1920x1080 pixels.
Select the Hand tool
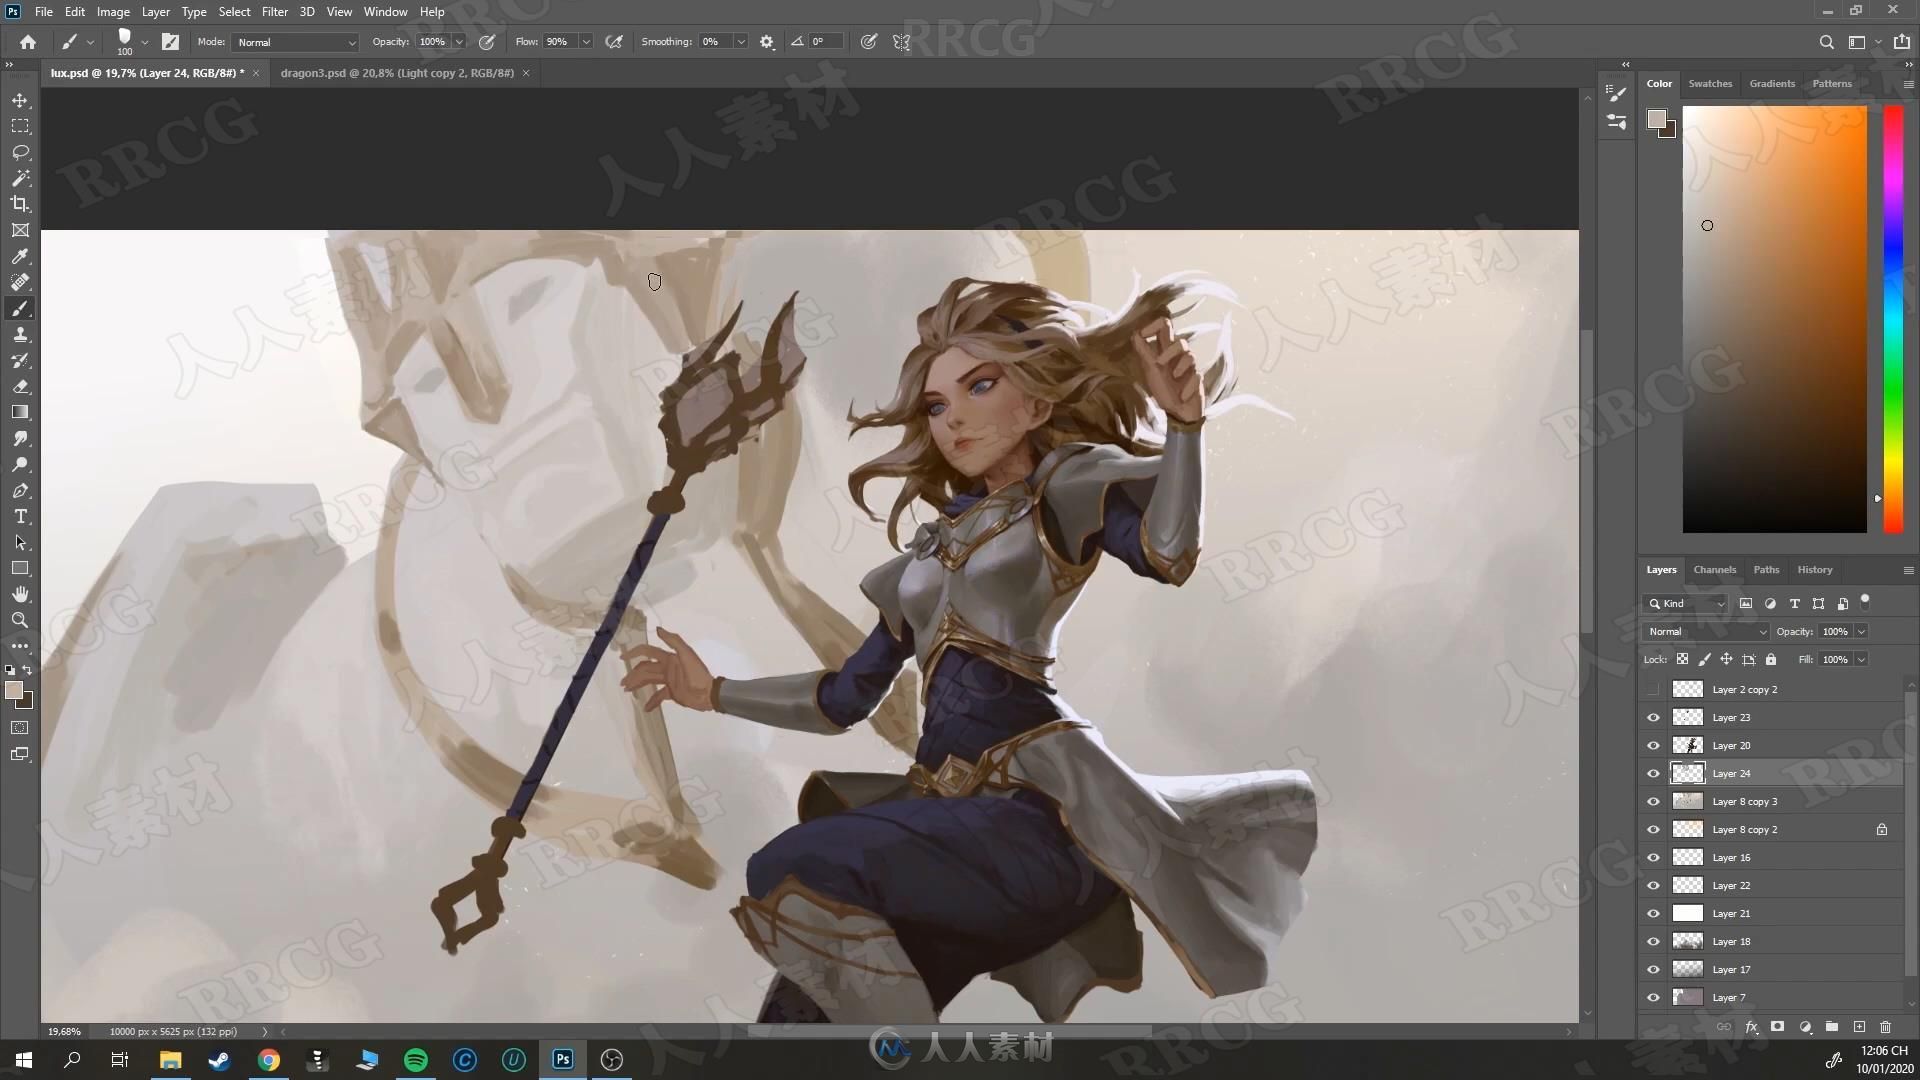[20, 594]
